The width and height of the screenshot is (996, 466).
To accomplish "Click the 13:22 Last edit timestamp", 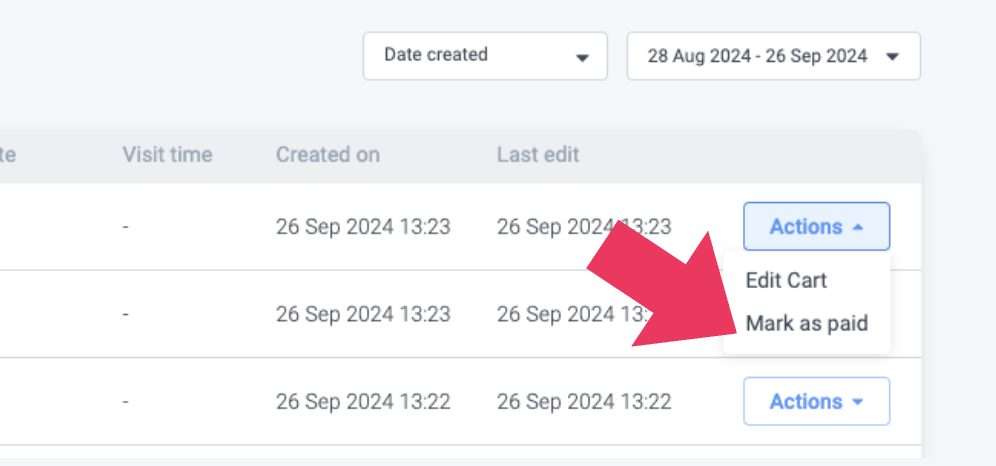I will (584, 402).
